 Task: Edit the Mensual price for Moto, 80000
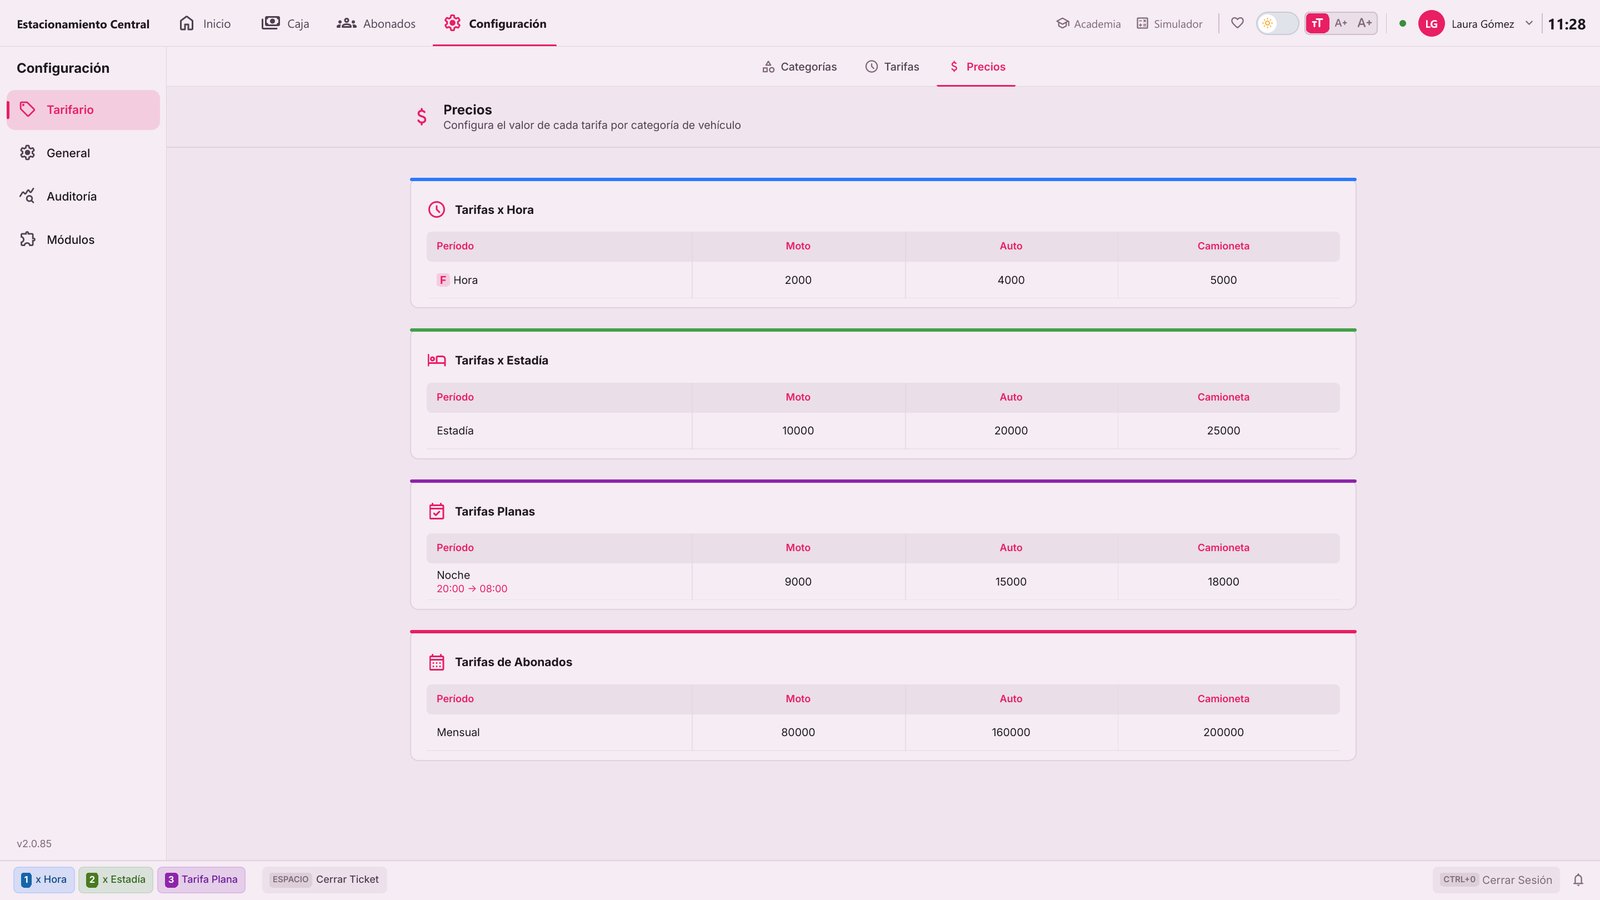pyautogui.click(x=798, y=733)
